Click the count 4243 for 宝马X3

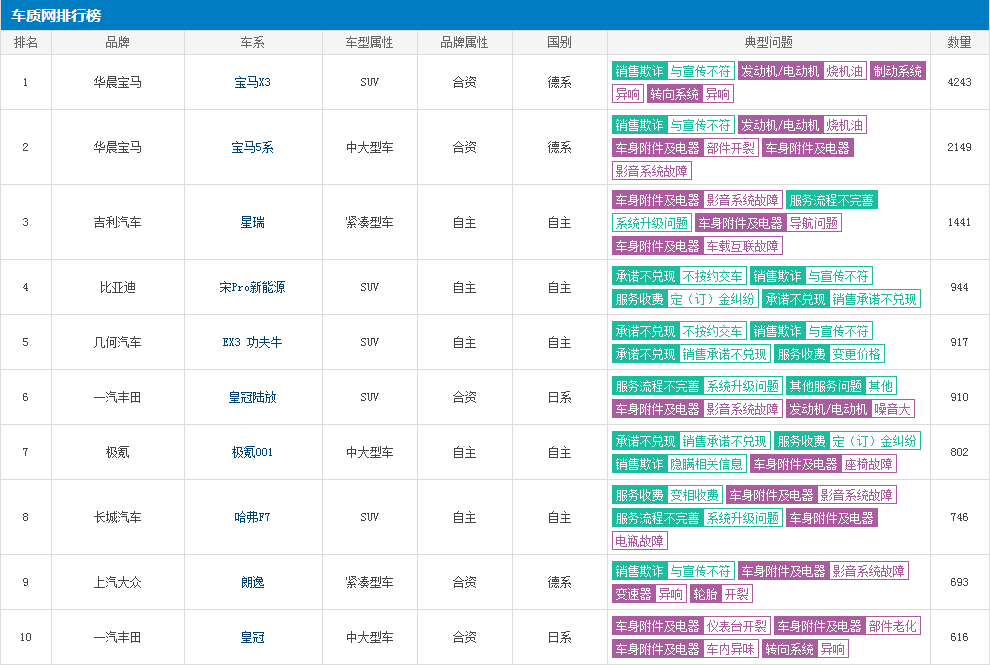[x=959, y=82]
